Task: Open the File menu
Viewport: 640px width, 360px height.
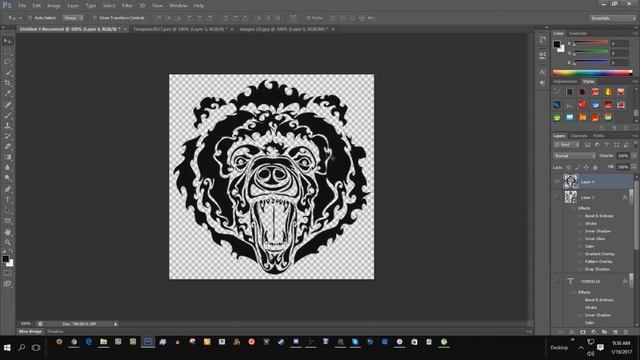Action: click(22, 6)
